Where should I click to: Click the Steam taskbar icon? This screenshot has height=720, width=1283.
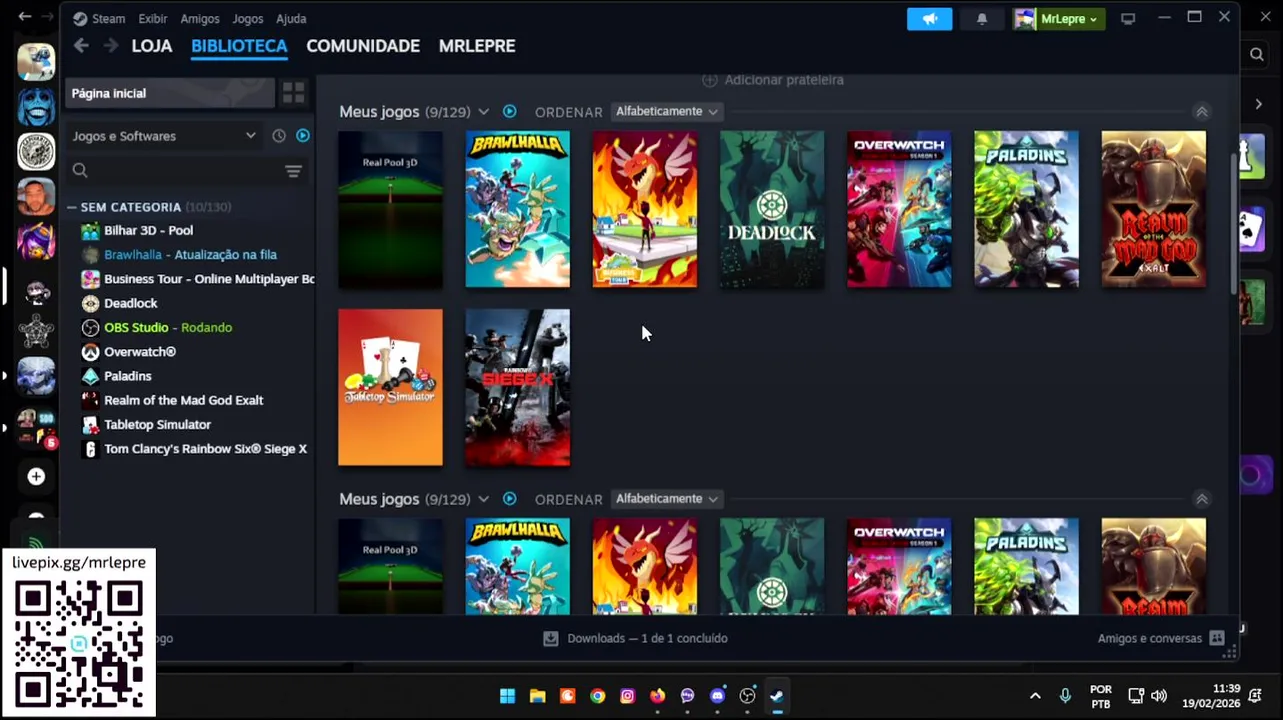777,696
